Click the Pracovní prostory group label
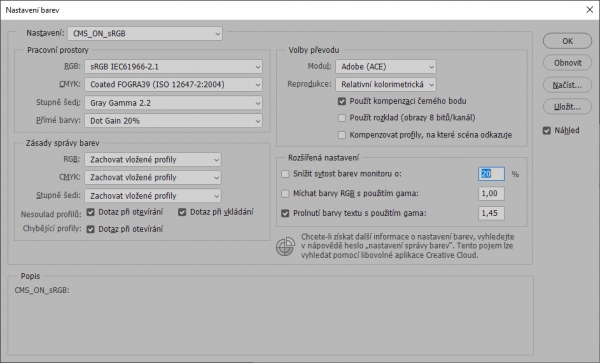This screenshot has height=363, width=600. (x=58, y=50)
